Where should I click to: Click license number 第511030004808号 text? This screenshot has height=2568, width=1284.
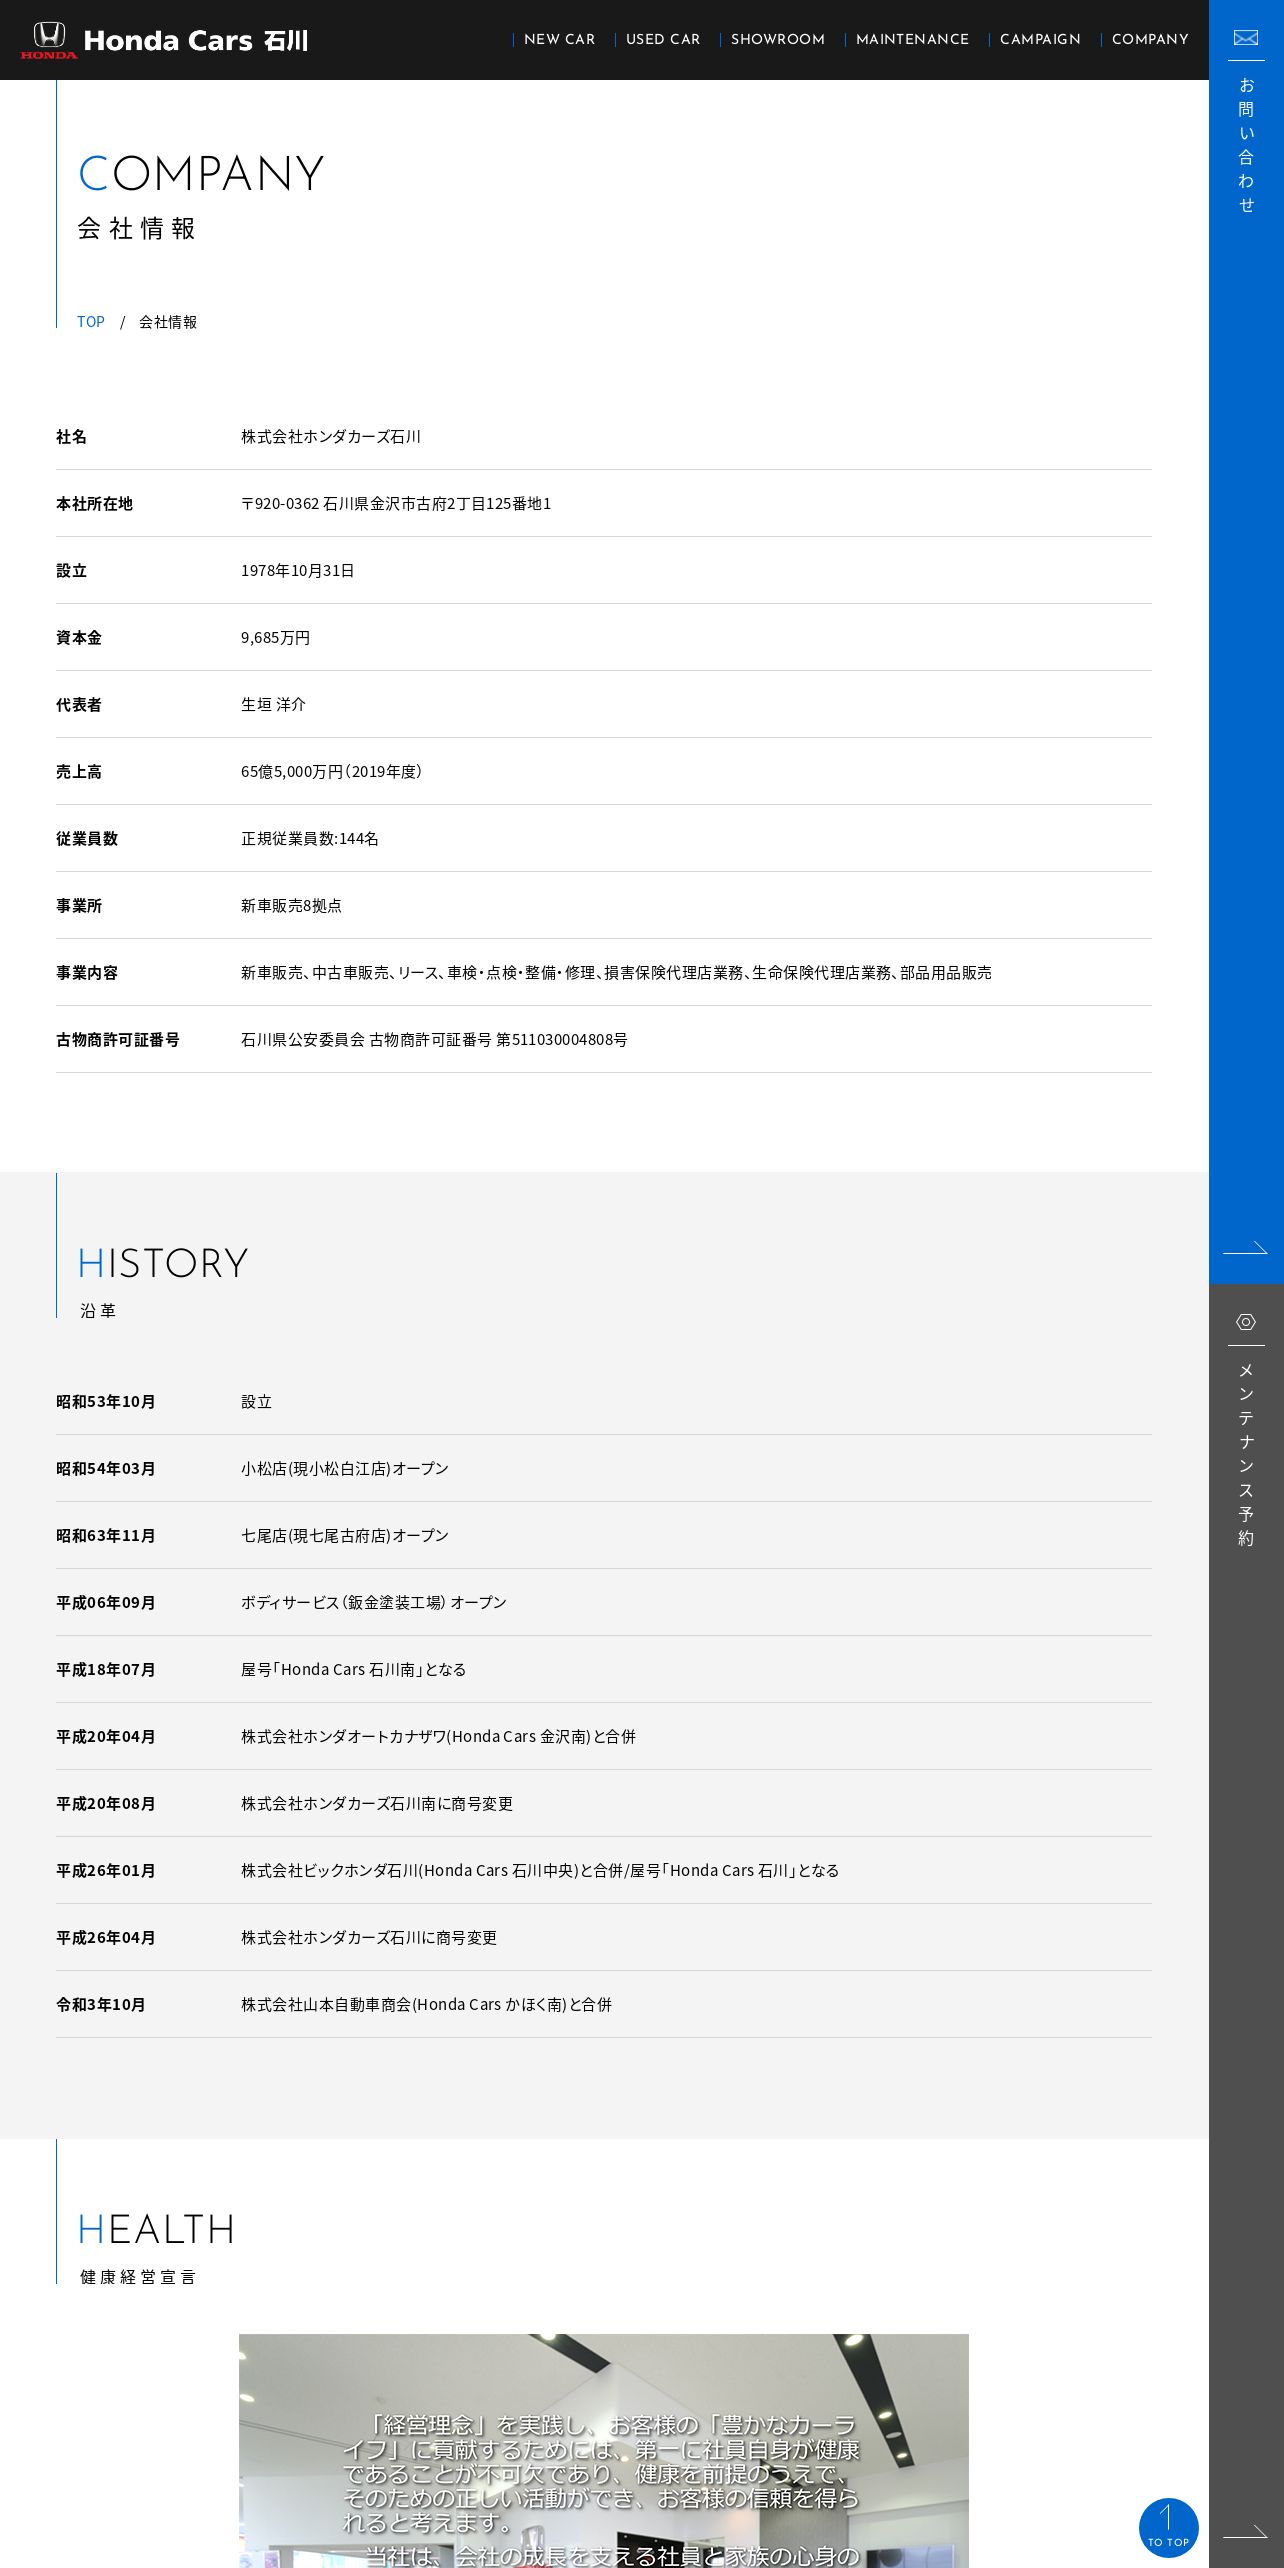(562, 1040)
